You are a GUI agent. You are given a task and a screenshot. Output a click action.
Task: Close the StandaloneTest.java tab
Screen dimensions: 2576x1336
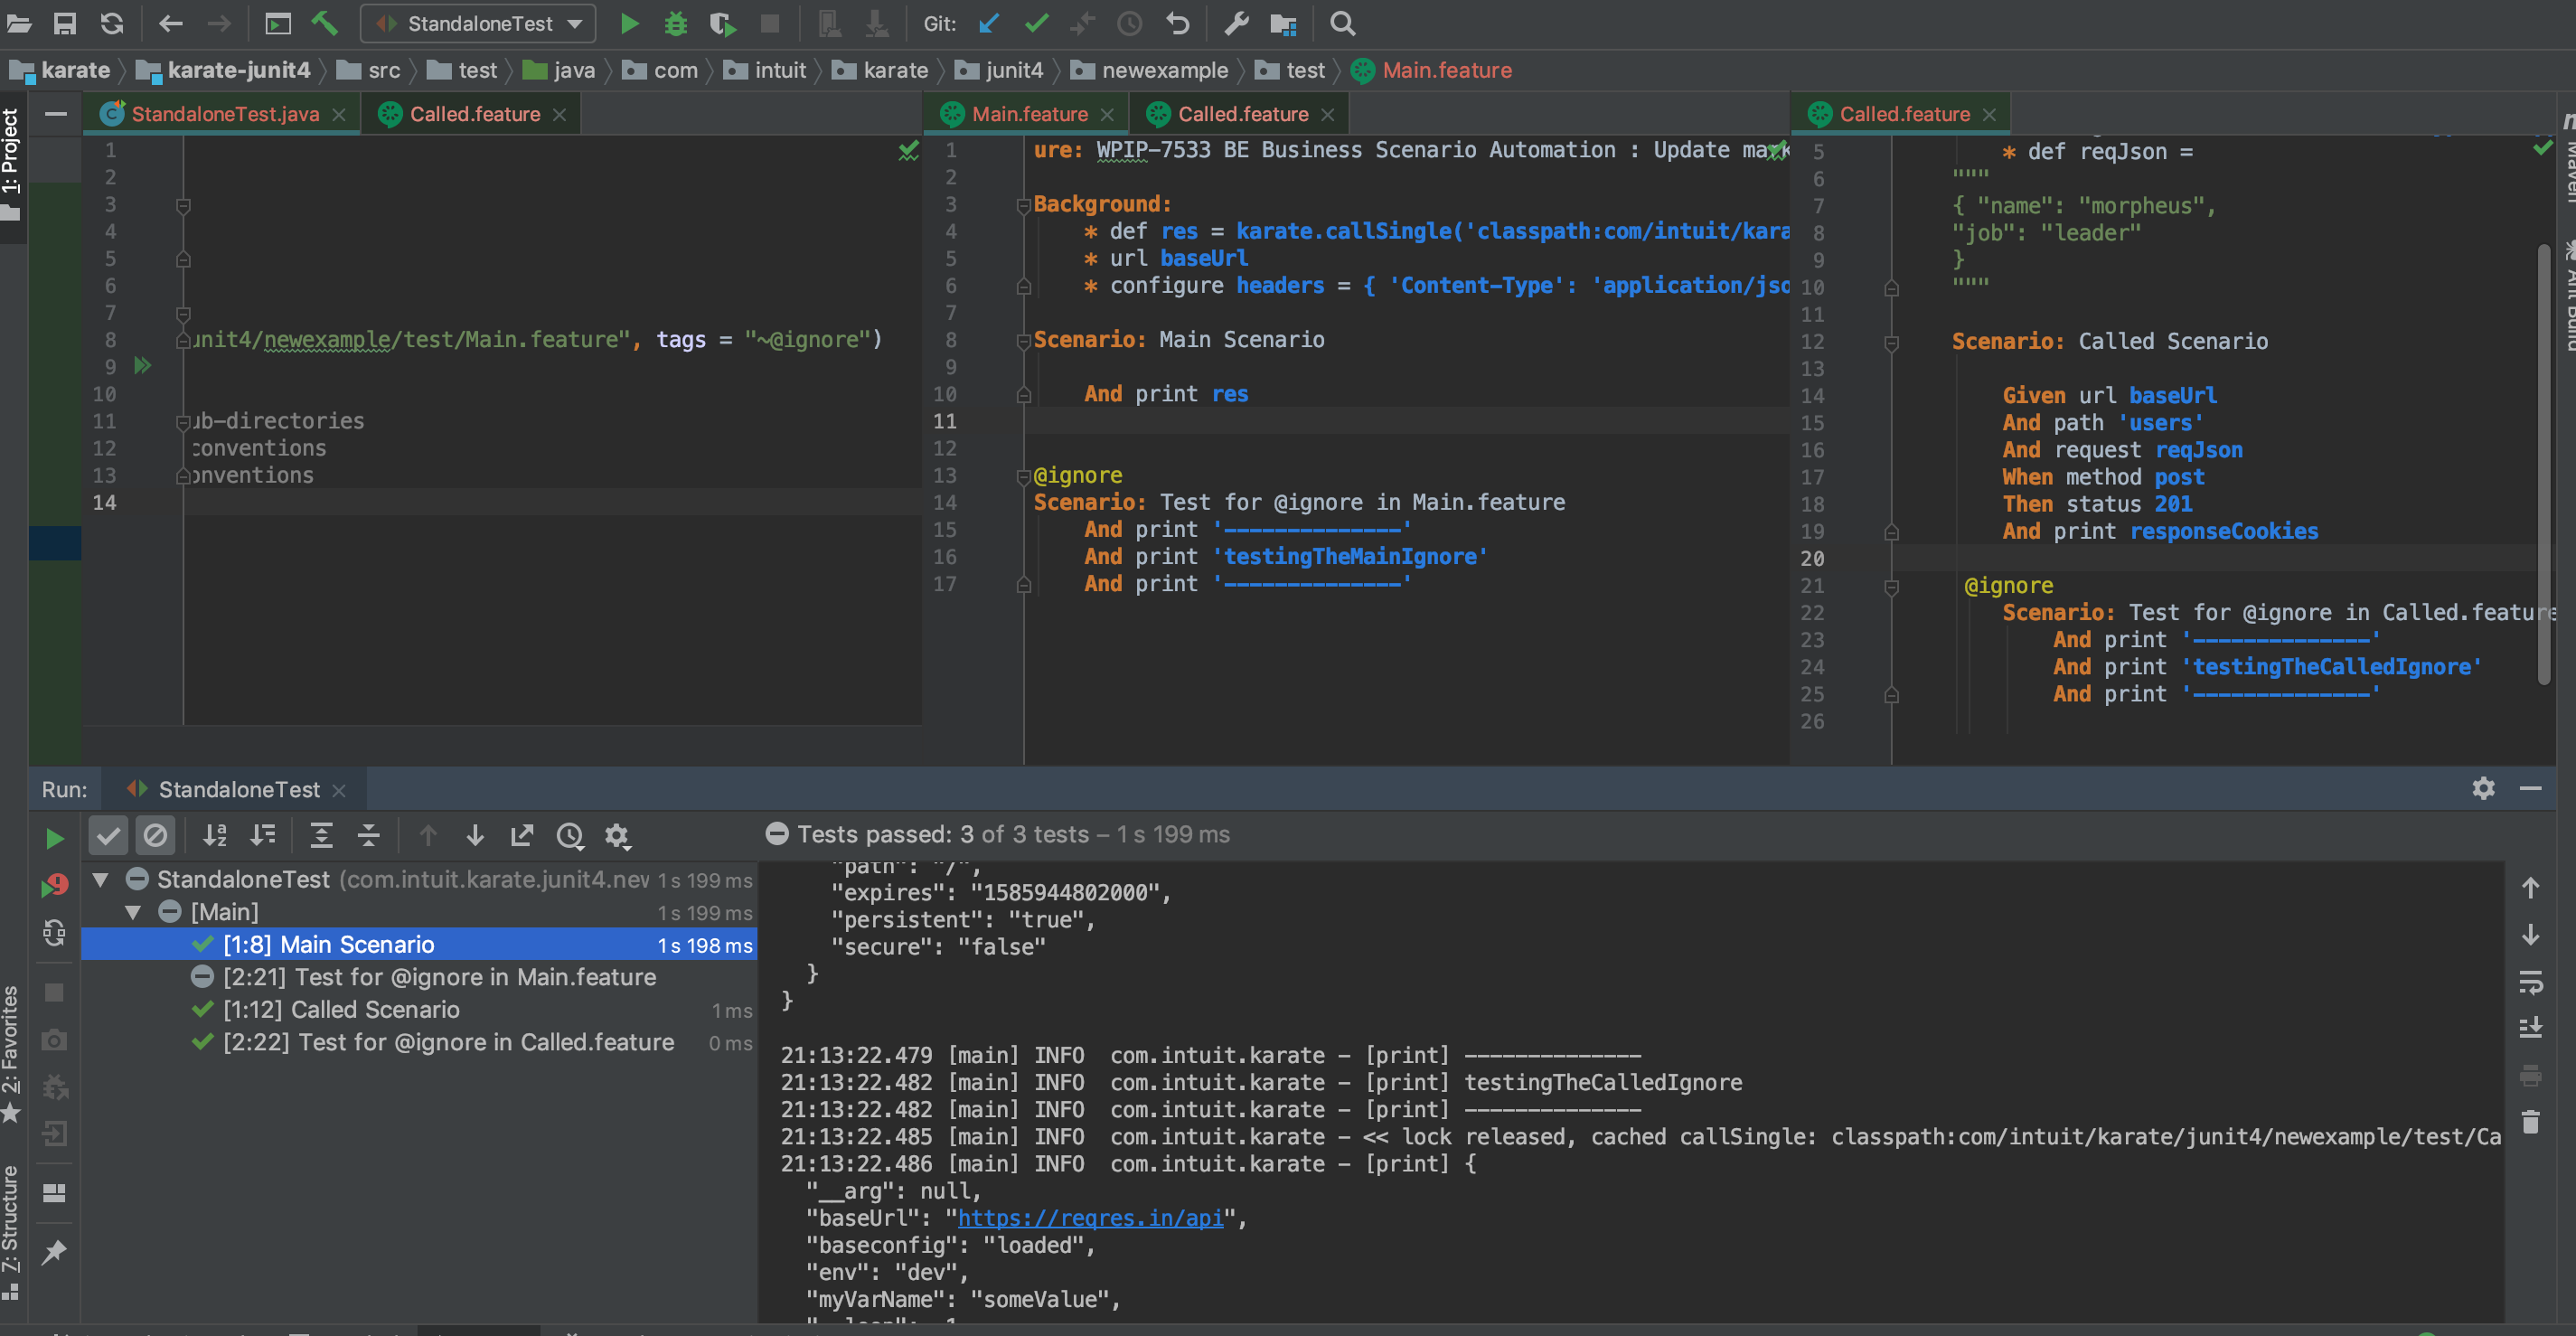339,115
